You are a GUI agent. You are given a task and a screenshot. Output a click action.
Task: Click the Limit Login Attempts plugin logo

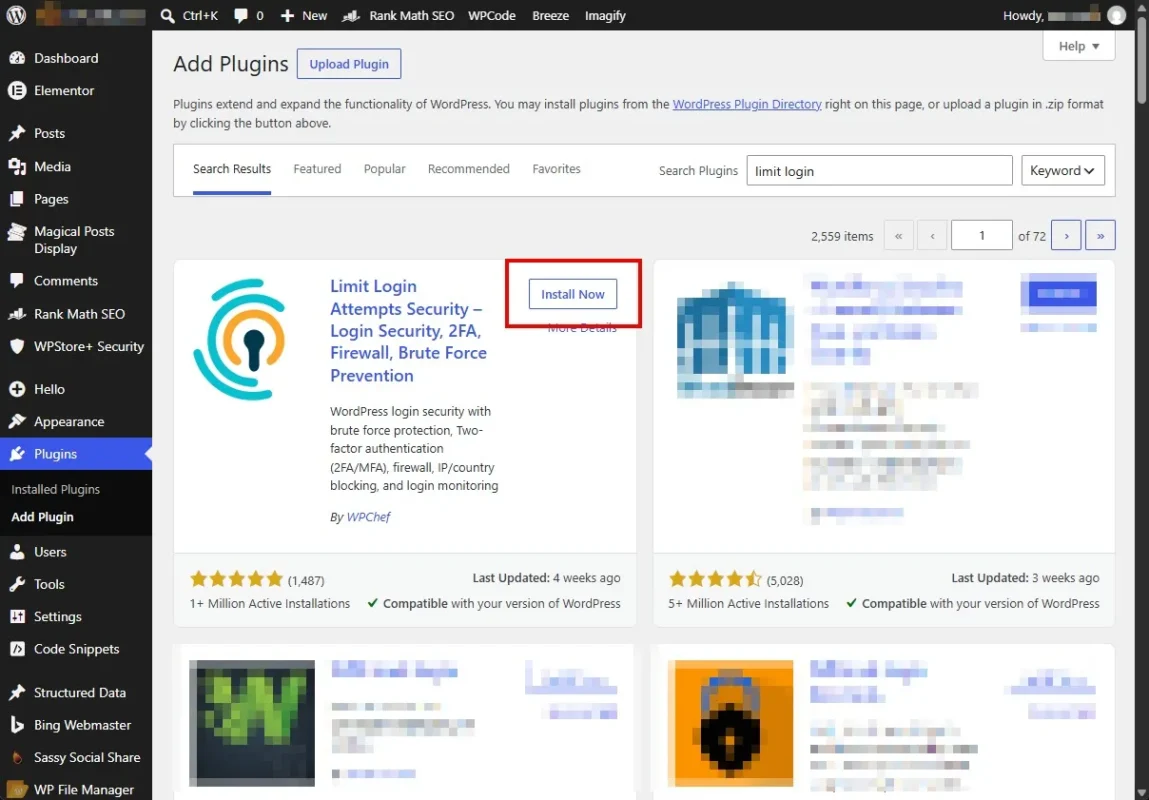[x=240, y=339]
